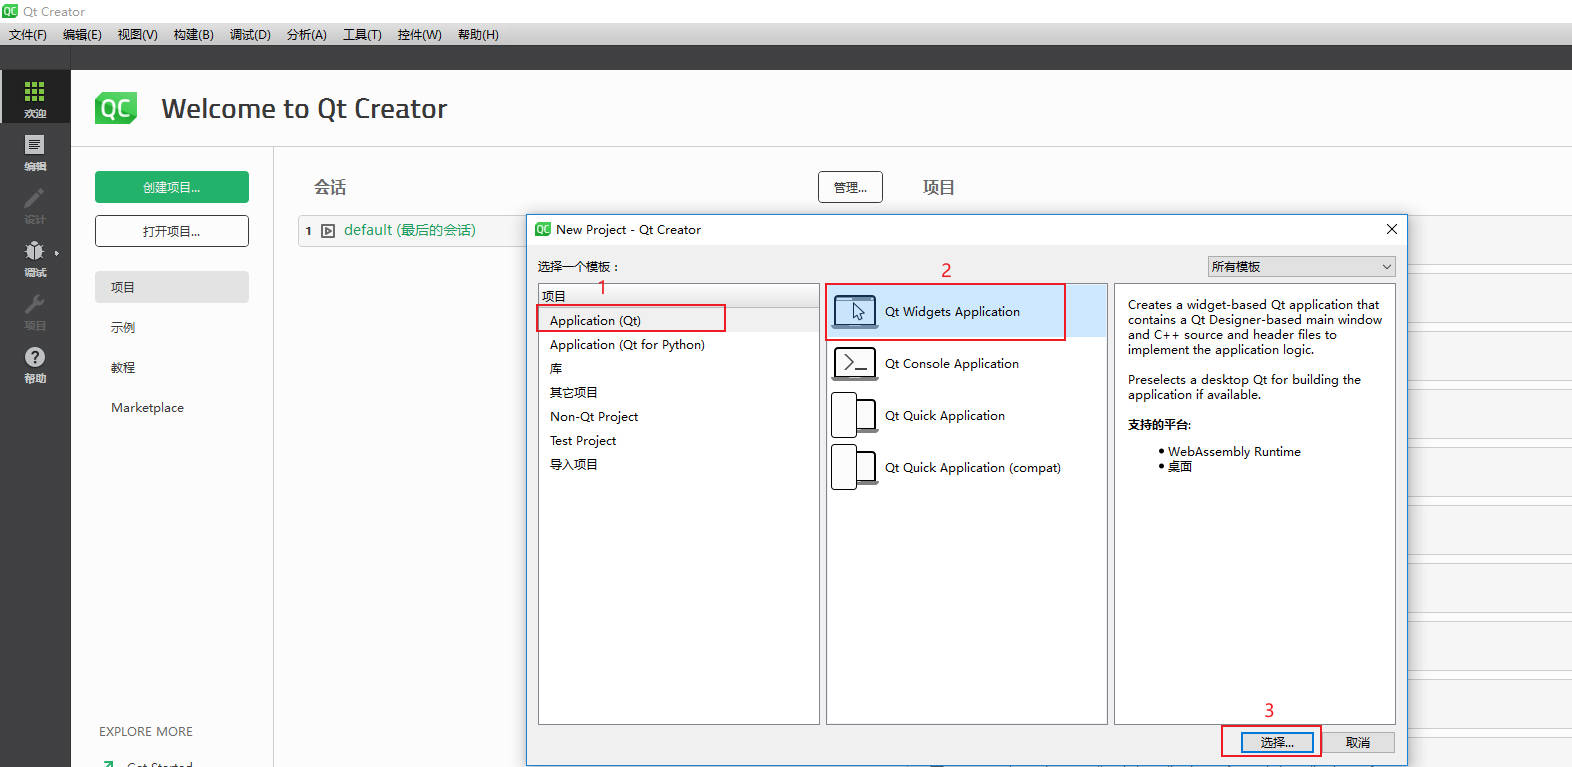Image resolution: width=1572 pixels, height=767 pixels.
Task: Click the Qt Creator title bar logo
Action: (x=10, y=11)
